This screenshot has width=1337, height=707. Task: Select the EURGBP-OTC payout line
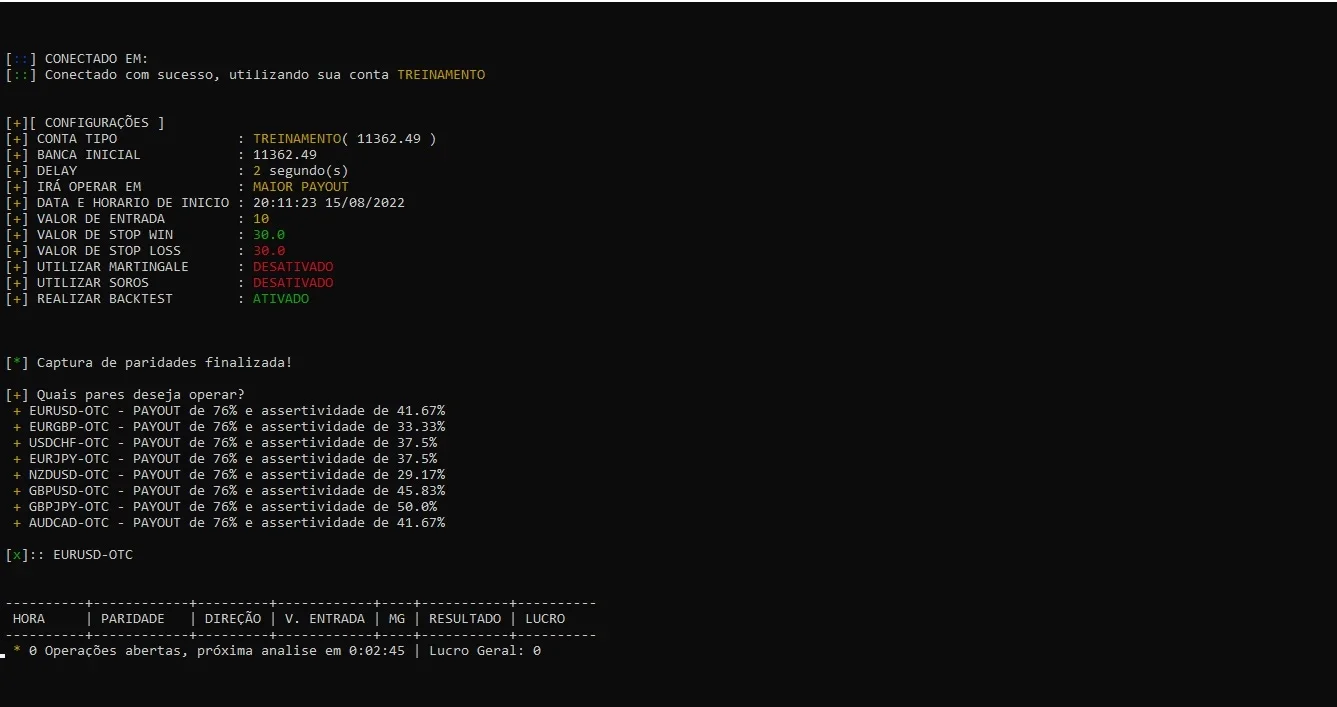click(229, 427)
